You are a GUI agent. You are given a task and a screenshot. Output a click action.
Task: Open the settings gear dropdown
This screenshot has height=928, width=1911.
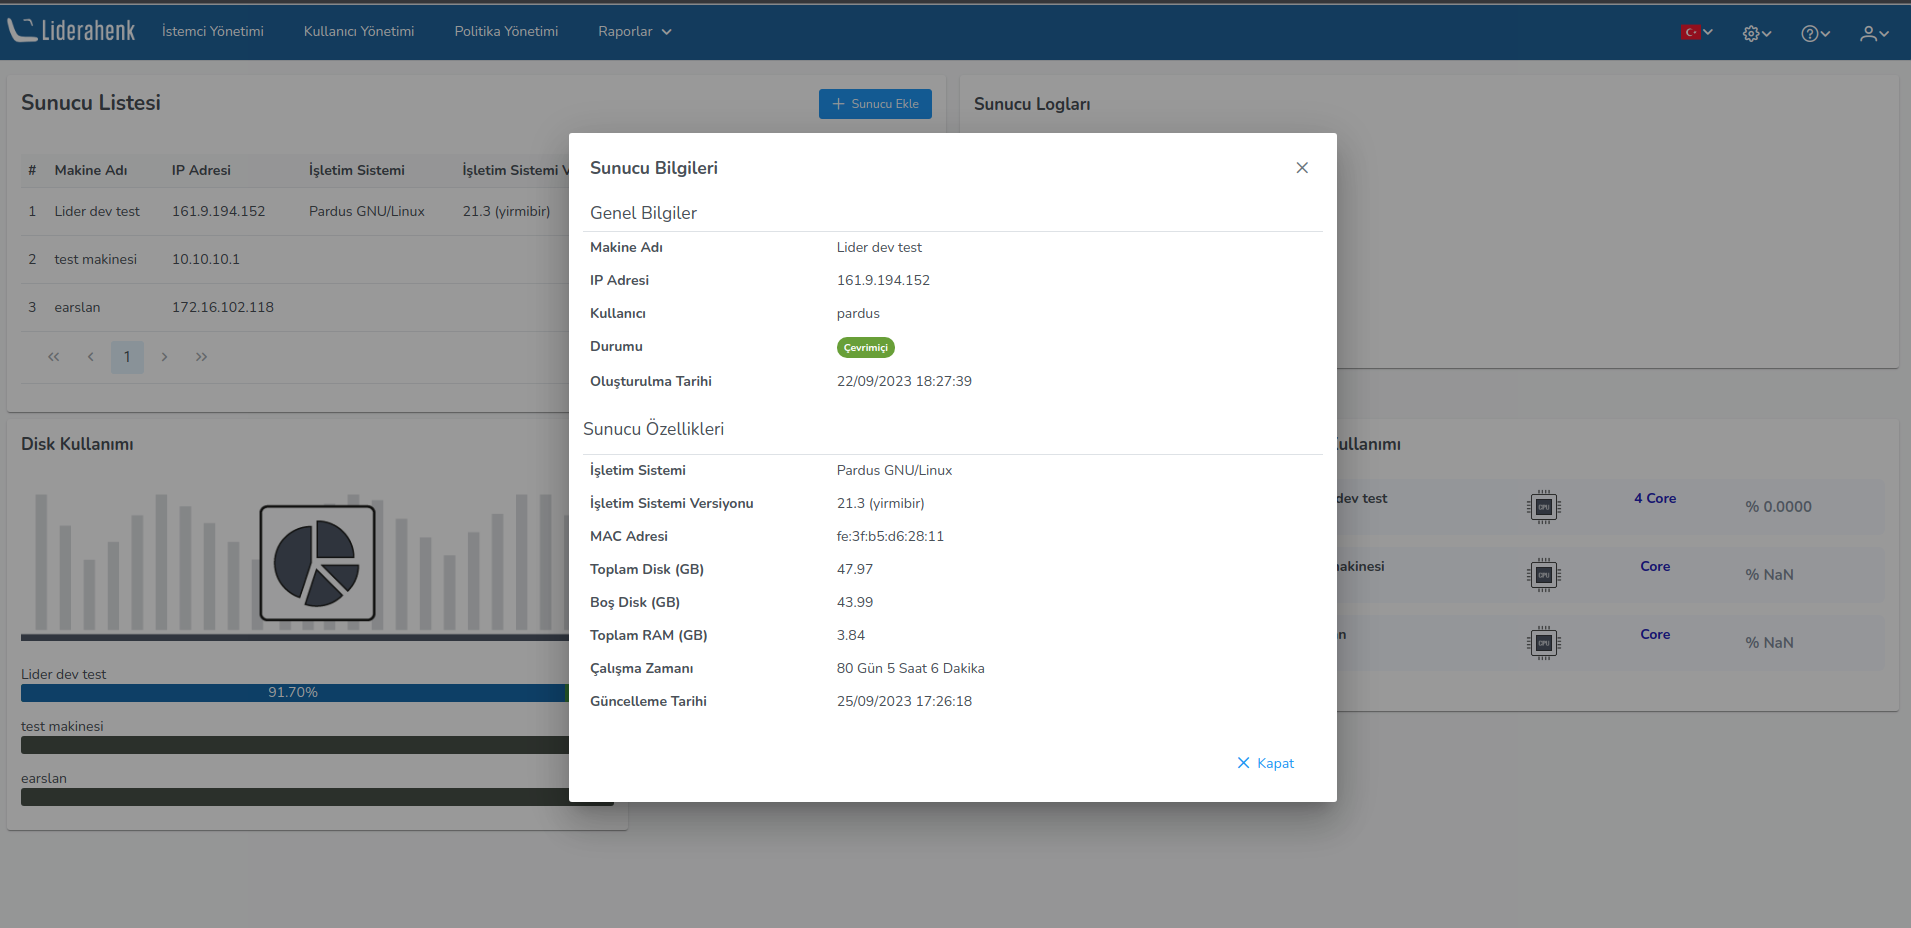pos(1756,33)
